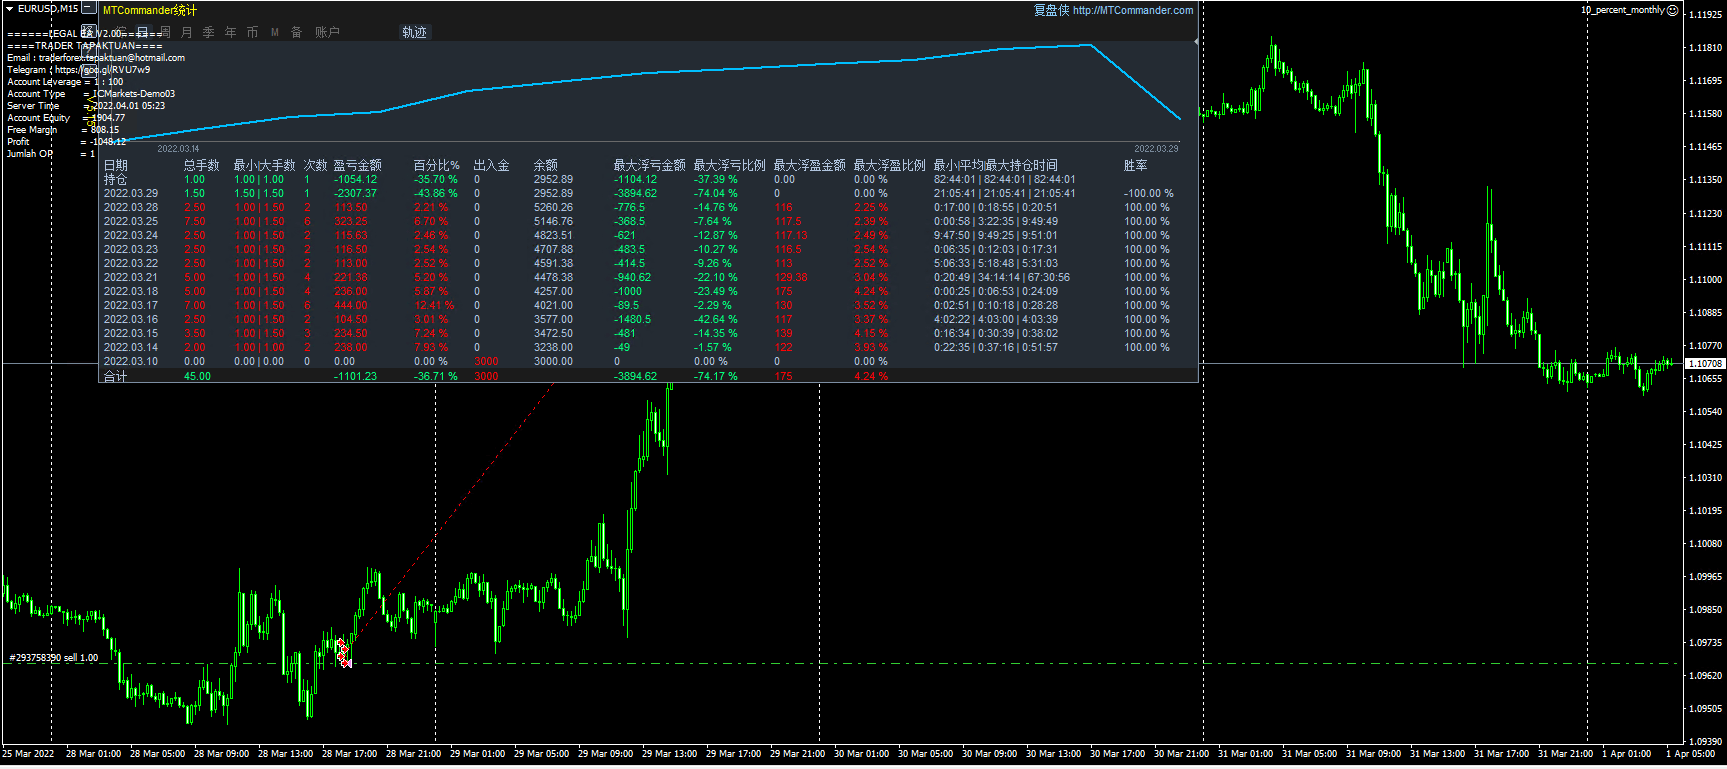
Task: Switch to the 季 quarterly tab
Action: 209,32
